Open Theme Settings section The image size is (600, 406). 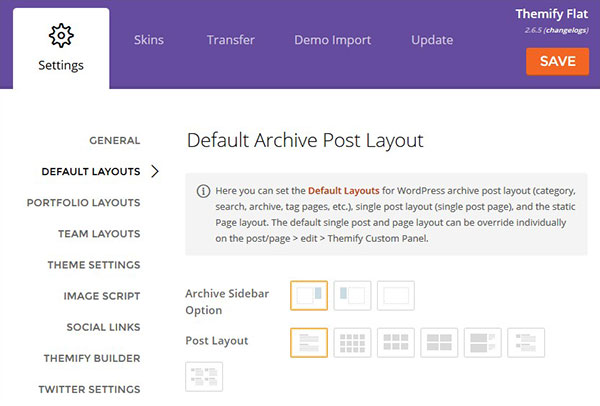tap(94, 265)
